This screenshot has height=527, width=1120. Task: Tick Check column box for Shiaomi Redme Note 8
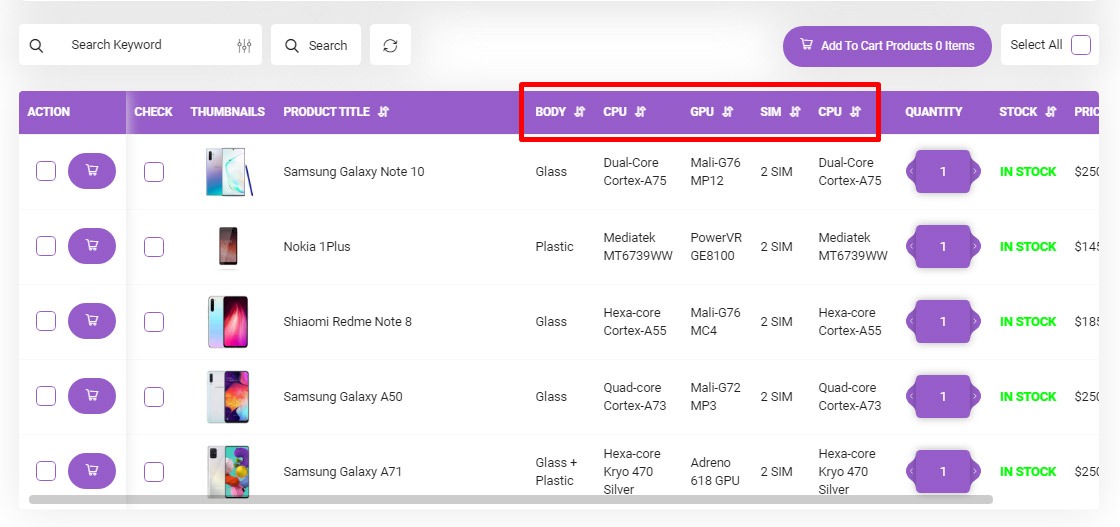point(154,322)
